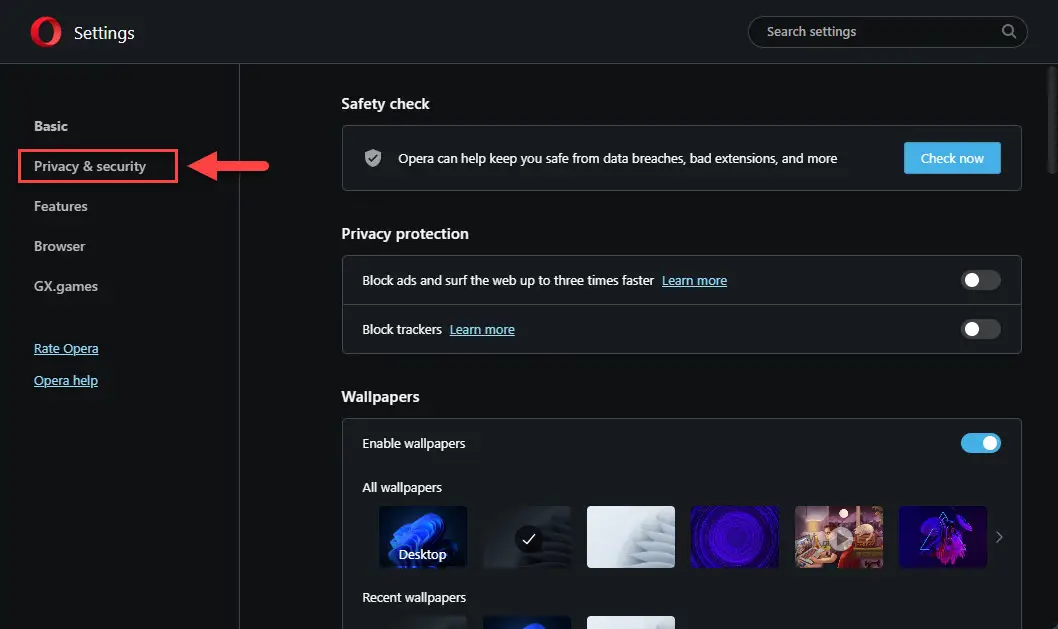Image resolution: width=1058 pixels, height=629 pixels.
Task: Open Learn more about Block trackers
Action: pyautogui.click(x=482, y=330)
